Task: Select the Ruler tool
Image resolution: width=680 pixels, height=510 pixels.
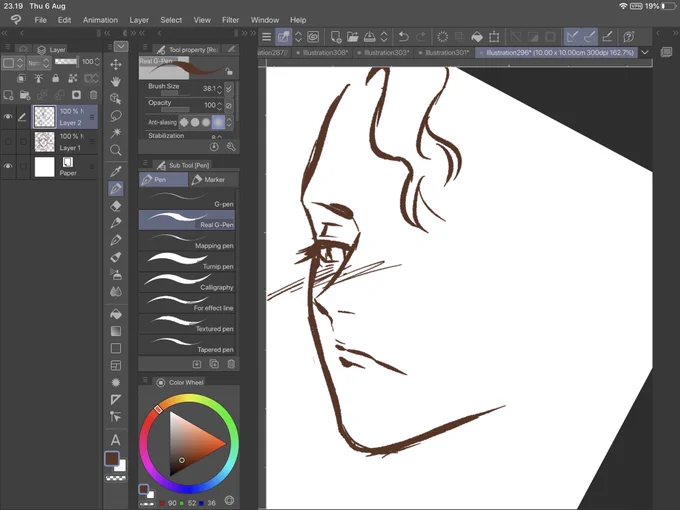Action: click(x=116, y=399)
